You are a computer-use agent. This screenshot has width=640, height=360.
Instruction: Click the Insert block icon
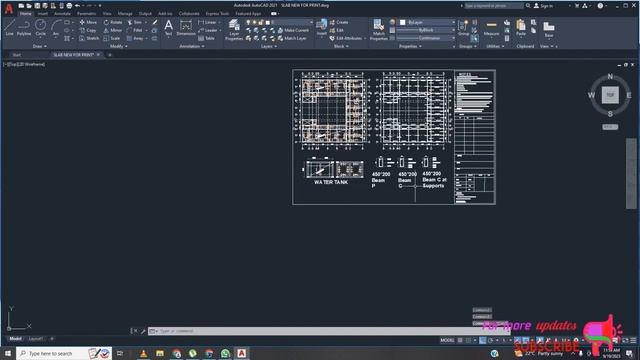coord(322,27)
